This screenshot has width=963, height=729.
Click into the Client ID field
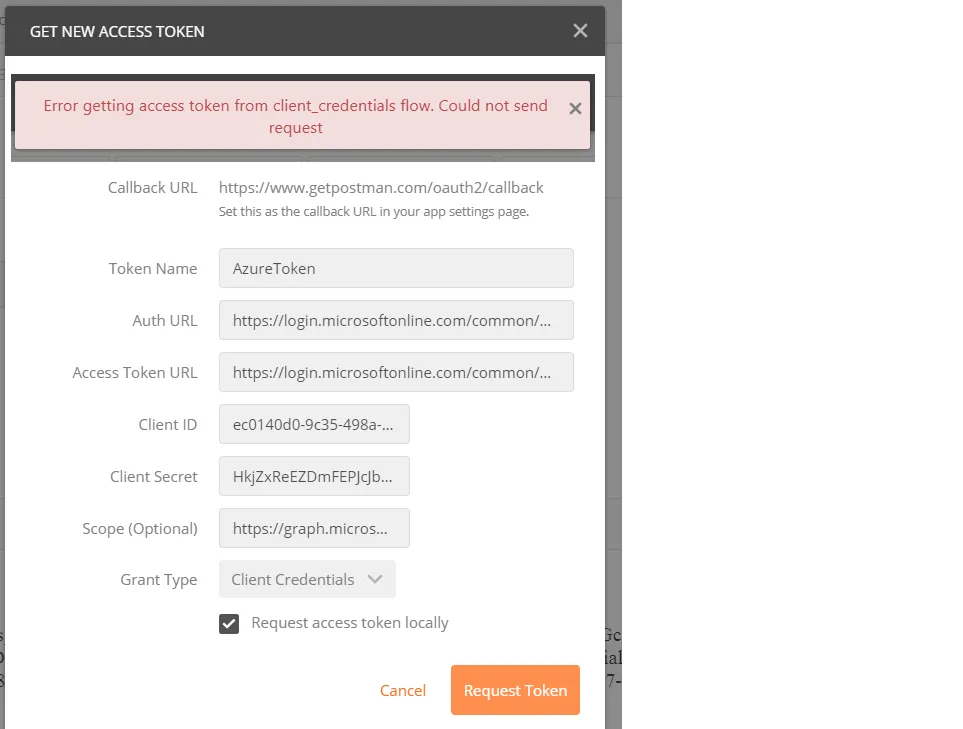pyautogui.click(x=314, y=424)
